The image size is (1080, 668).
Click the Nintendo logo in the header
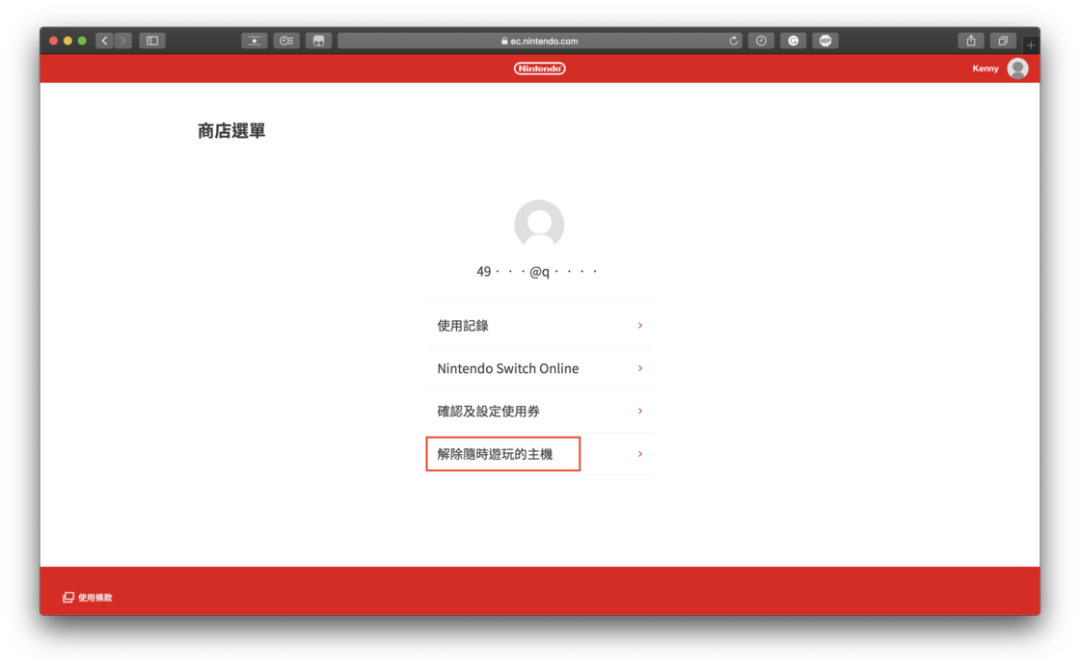coord(539,68)
